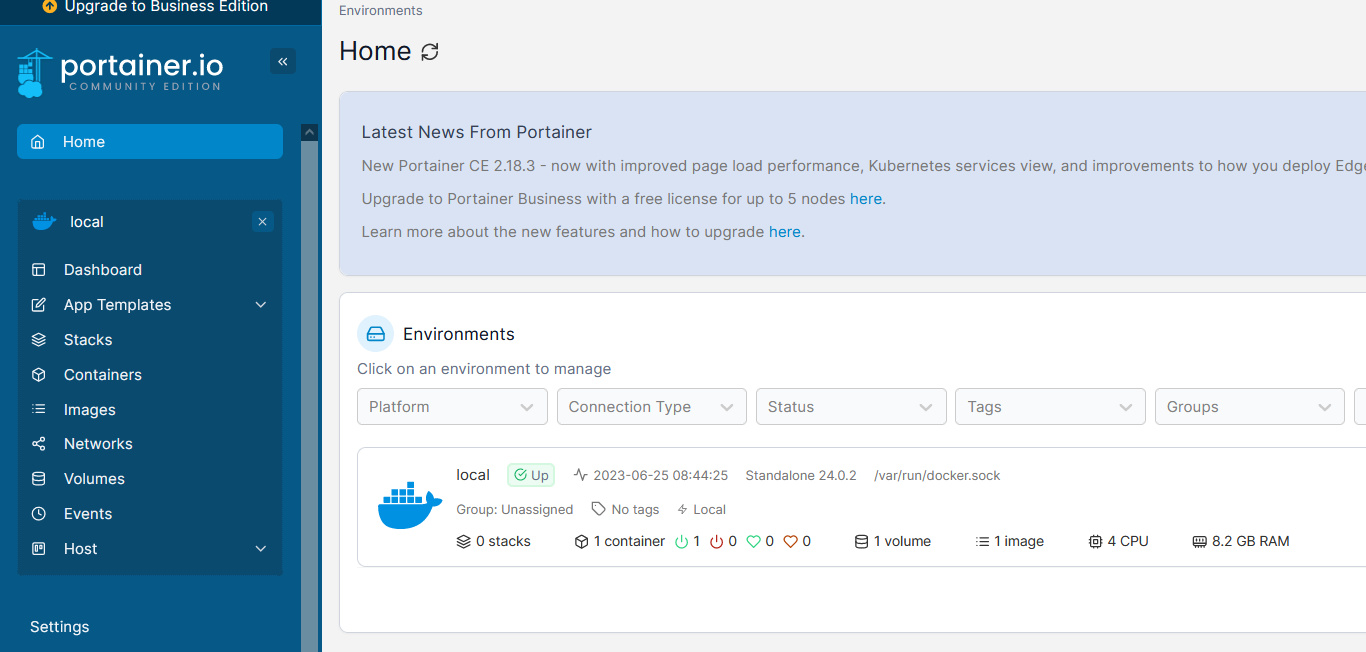This screenshot has height=652, width=1366.
Task: Click the sidebar scrollbar up arrow
Action: [309, 132]
